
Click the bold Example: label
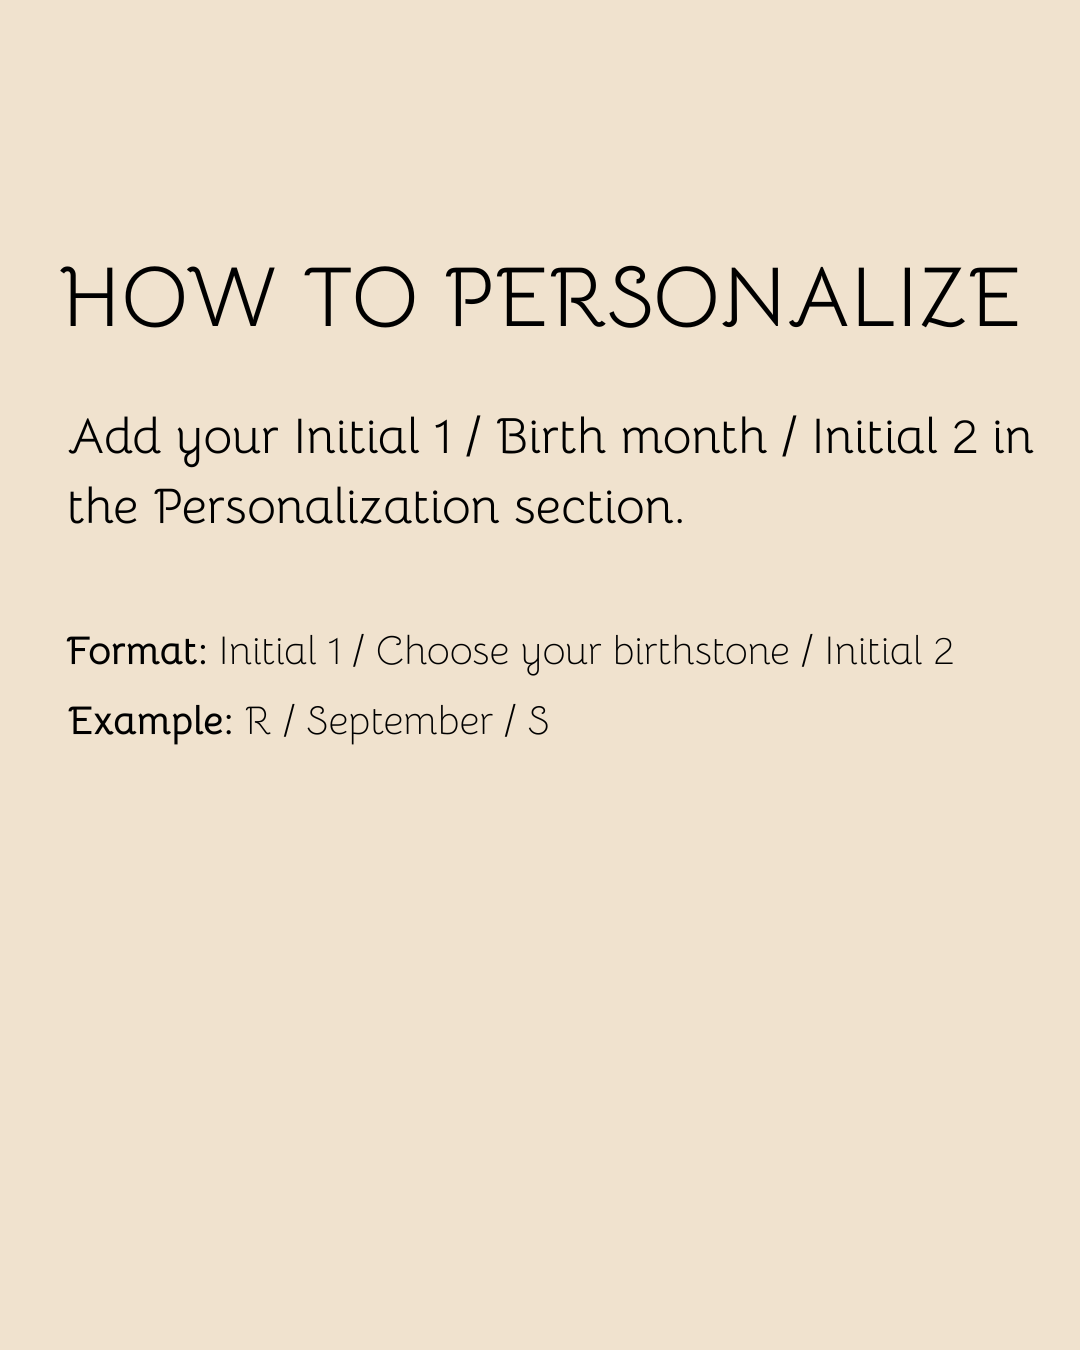click(x=150, y=722)
